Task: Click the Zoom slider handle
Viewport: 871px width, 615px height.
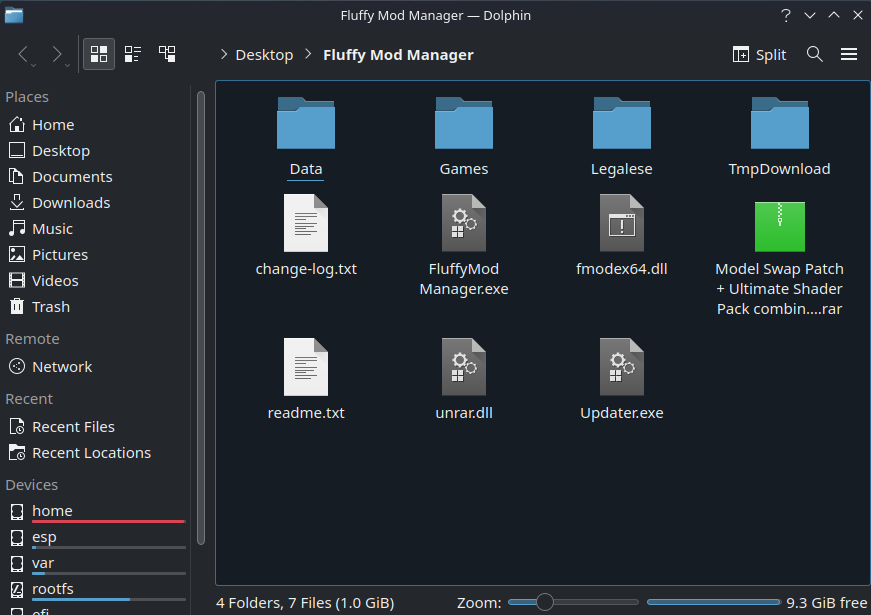Action: (545, 602)
